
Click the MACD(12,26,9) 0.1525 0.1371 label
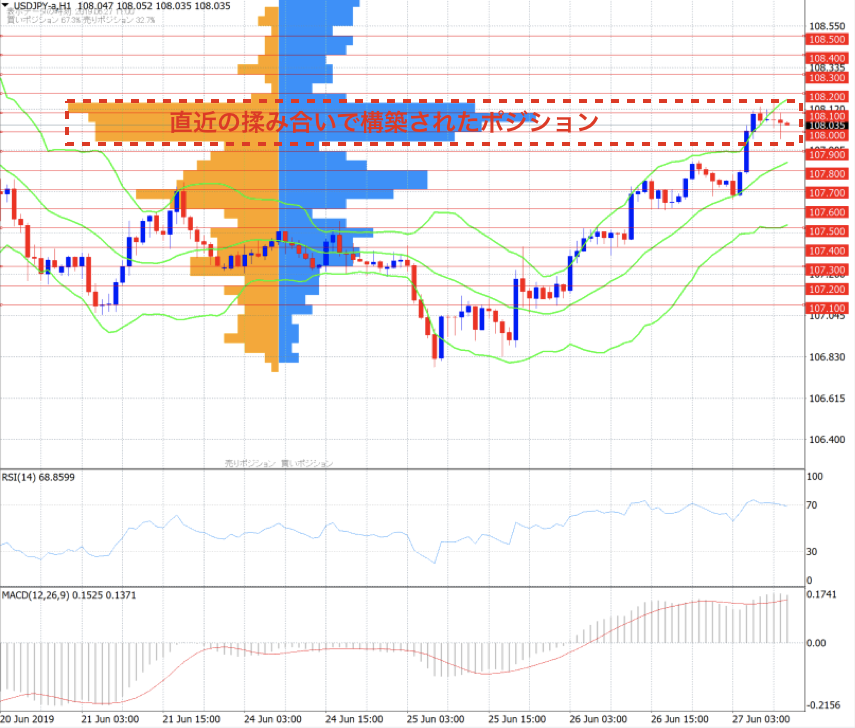69,595
